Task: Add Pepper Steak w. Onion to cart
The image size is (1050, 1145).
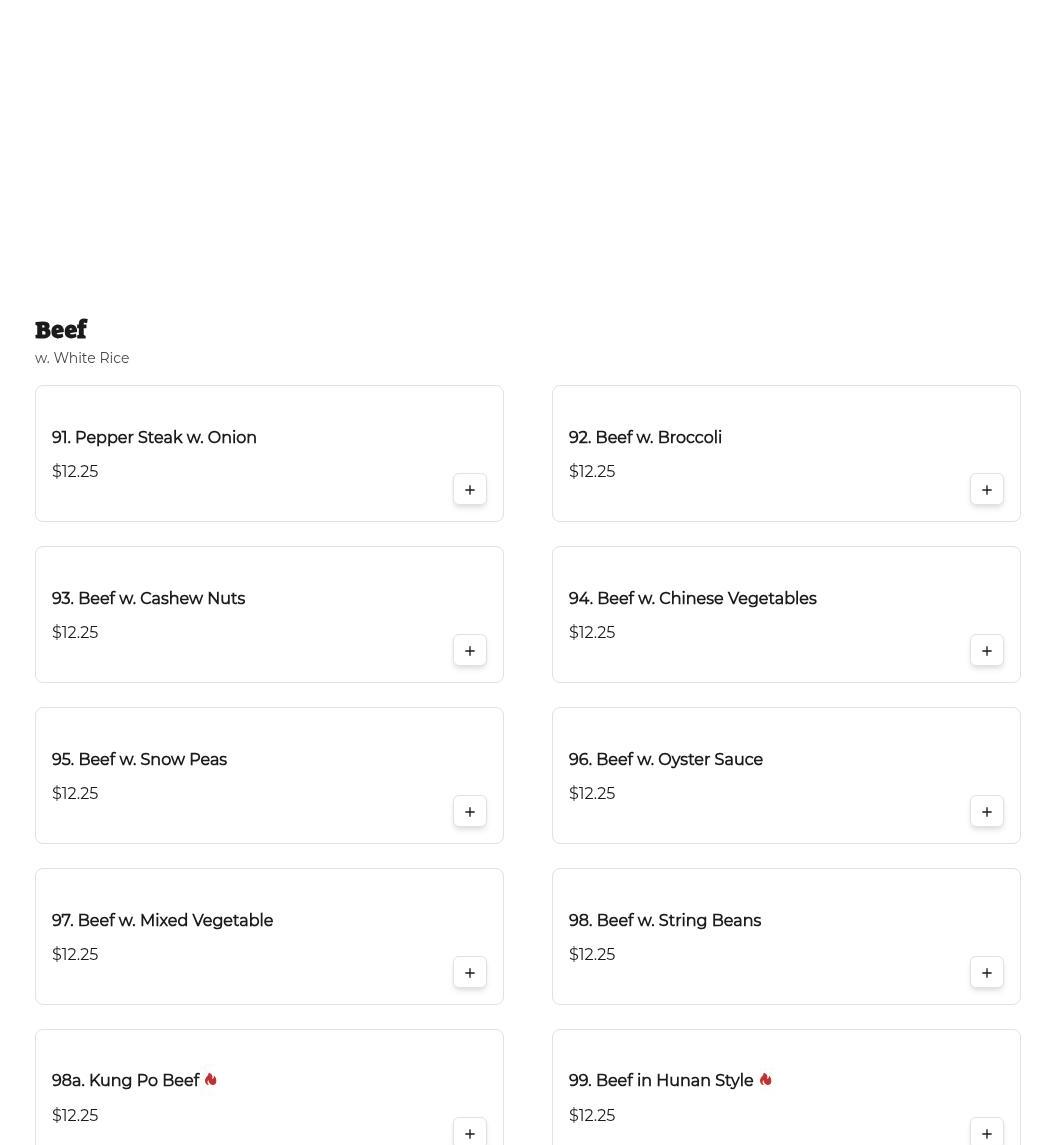Action: (x=470, y=490)
